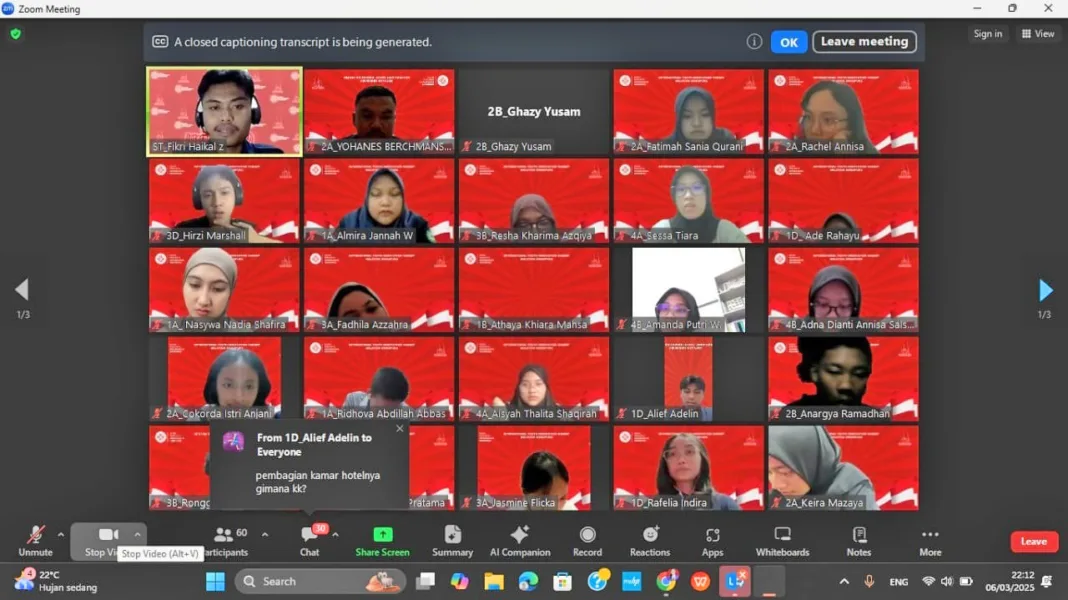Open the More options menu
Screen dimensions: 1068x600
[x=930, y=541]
